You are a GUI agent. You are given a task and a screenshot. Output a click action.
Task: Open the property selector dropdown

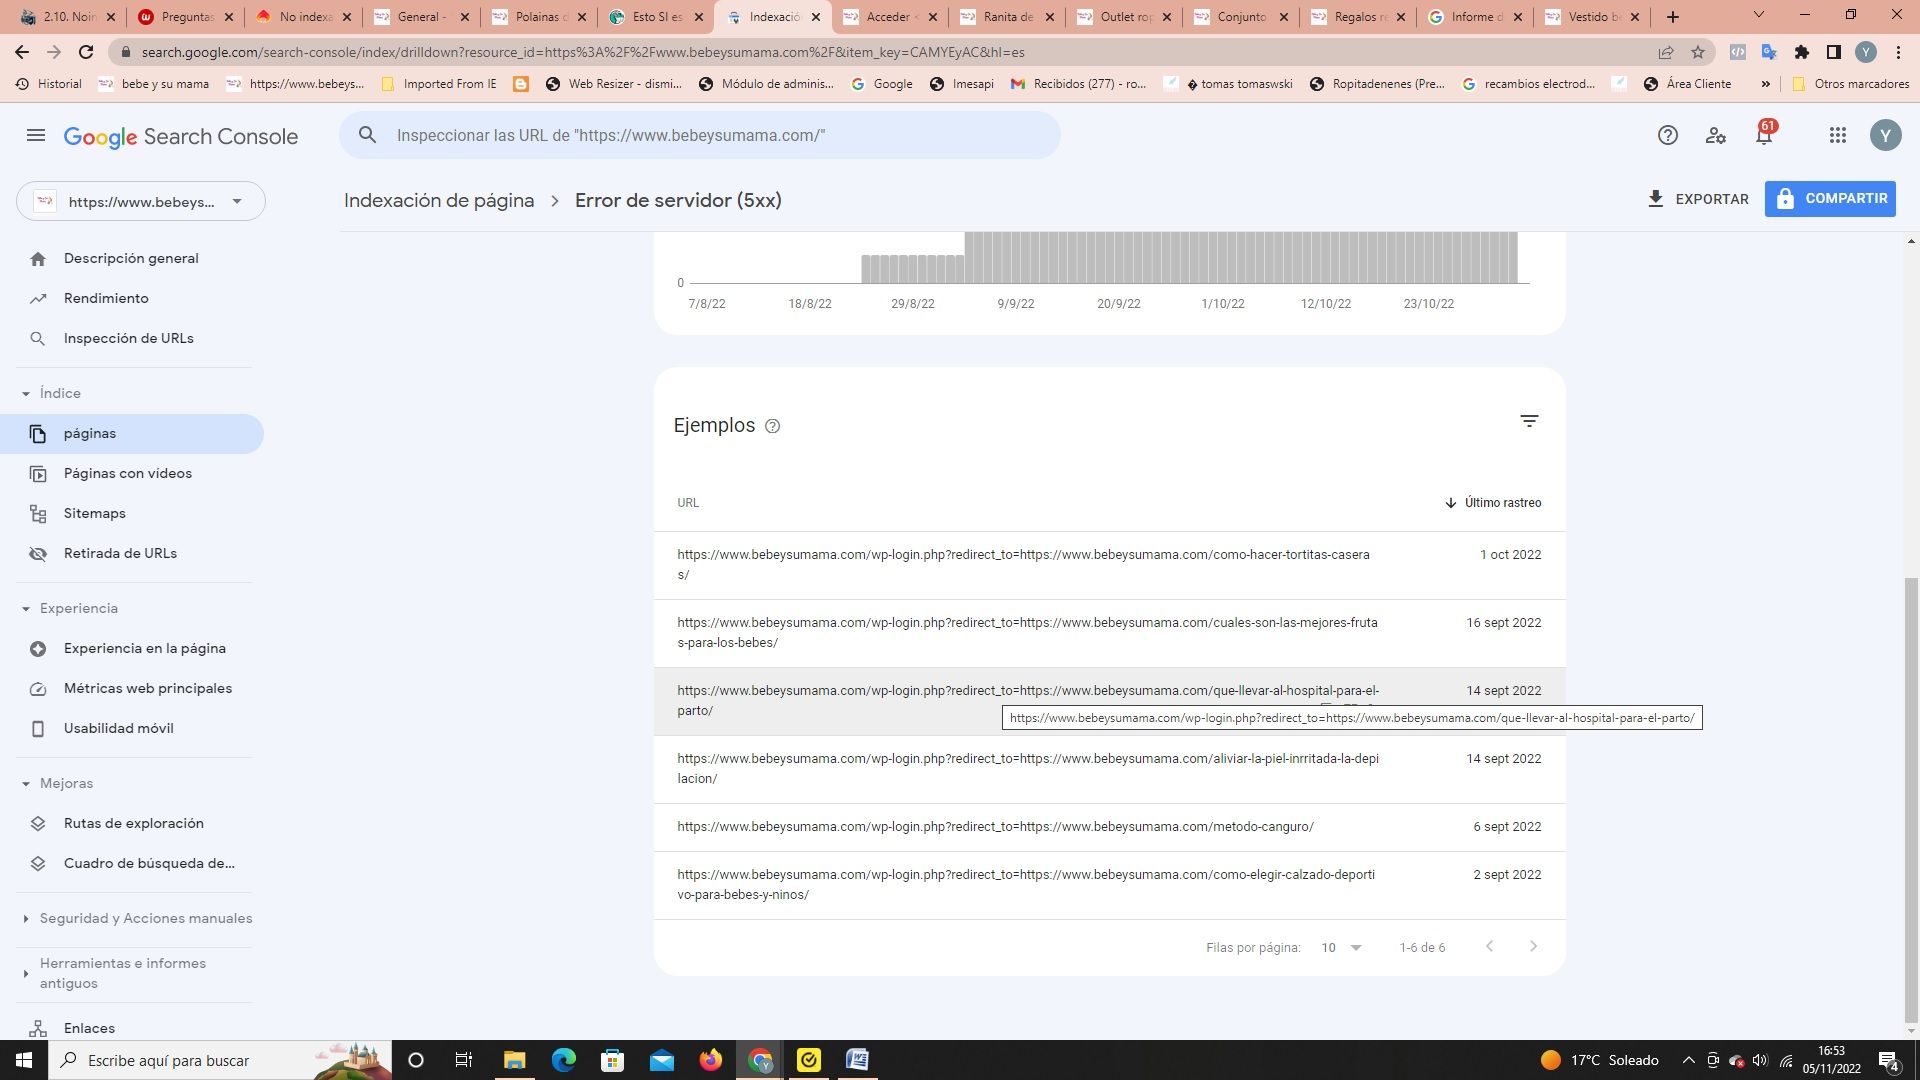[141, 201]
